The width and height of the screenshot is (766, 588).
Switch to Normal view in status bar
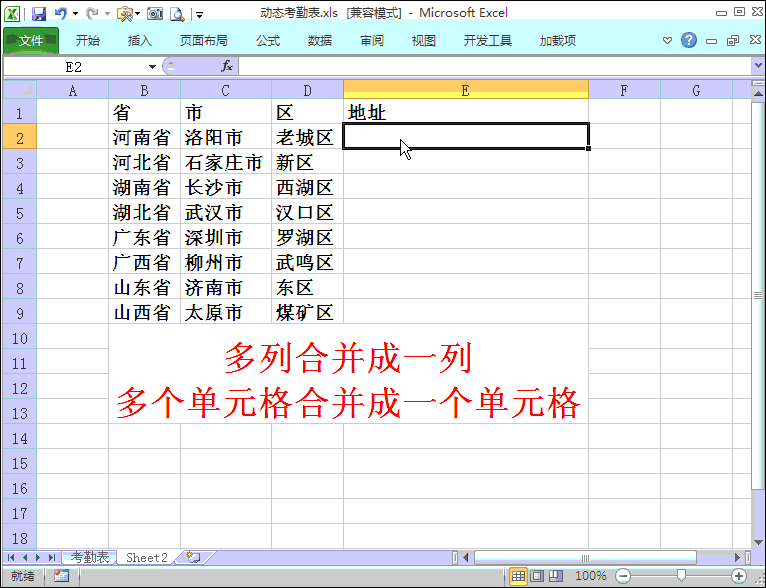pos(518,576)
